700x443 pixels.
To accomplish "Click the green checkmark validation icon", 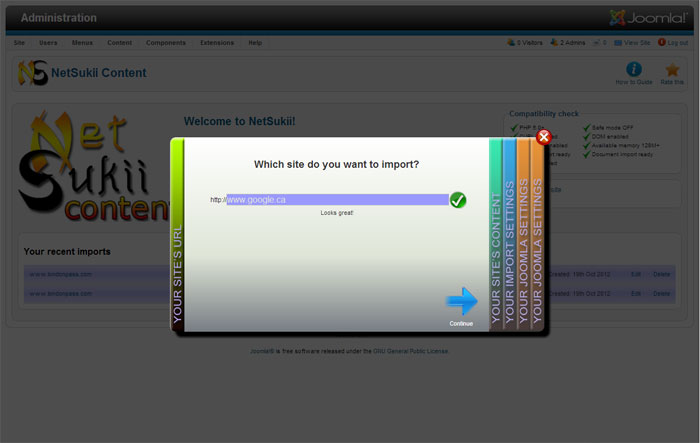I will click(458, 200).
